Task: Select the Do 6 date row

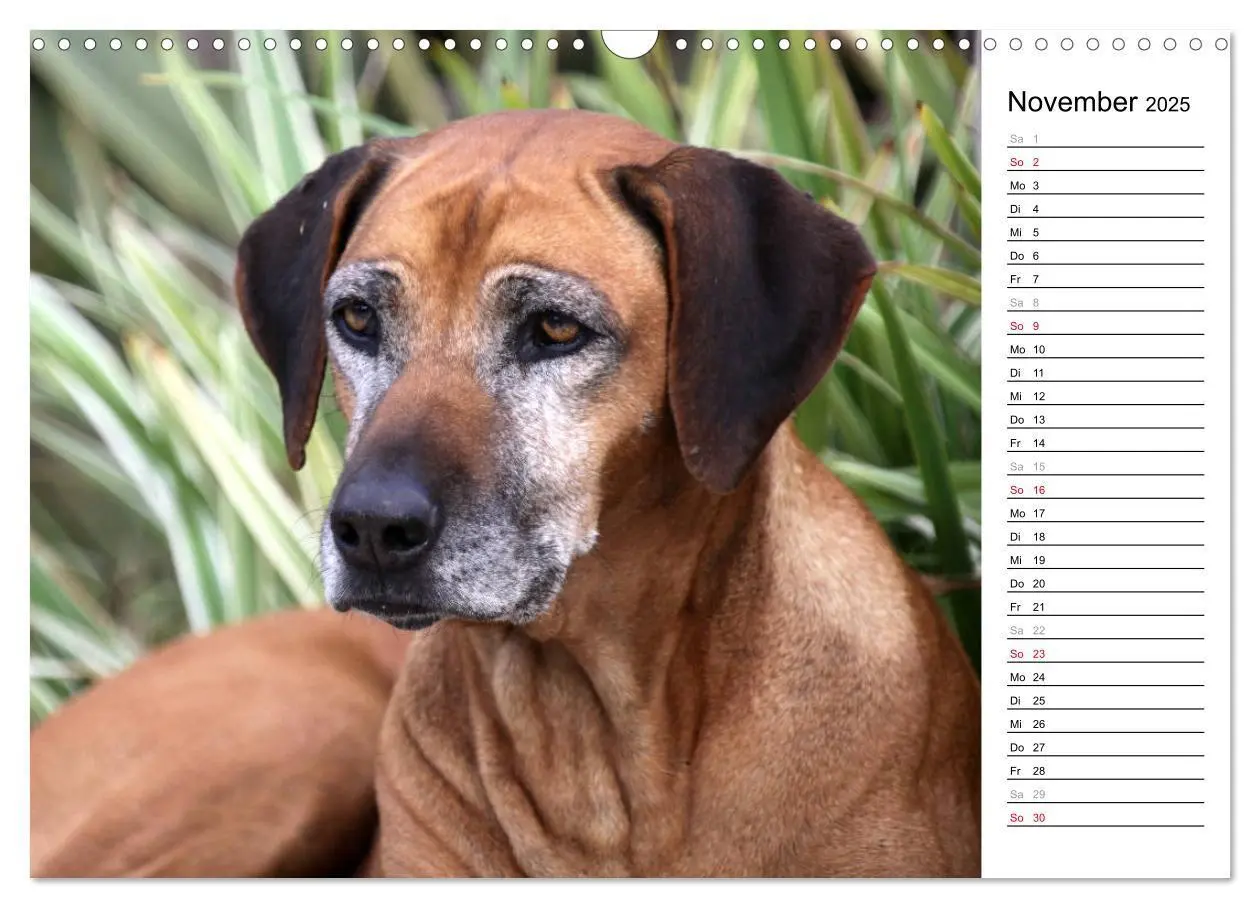Action: (x=1105, y=255)
